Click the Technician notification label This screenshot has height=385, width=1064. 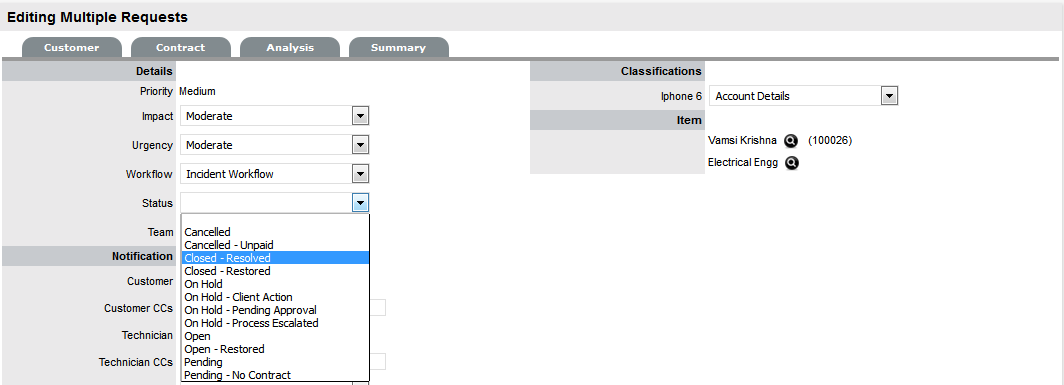tap(148, 335)
